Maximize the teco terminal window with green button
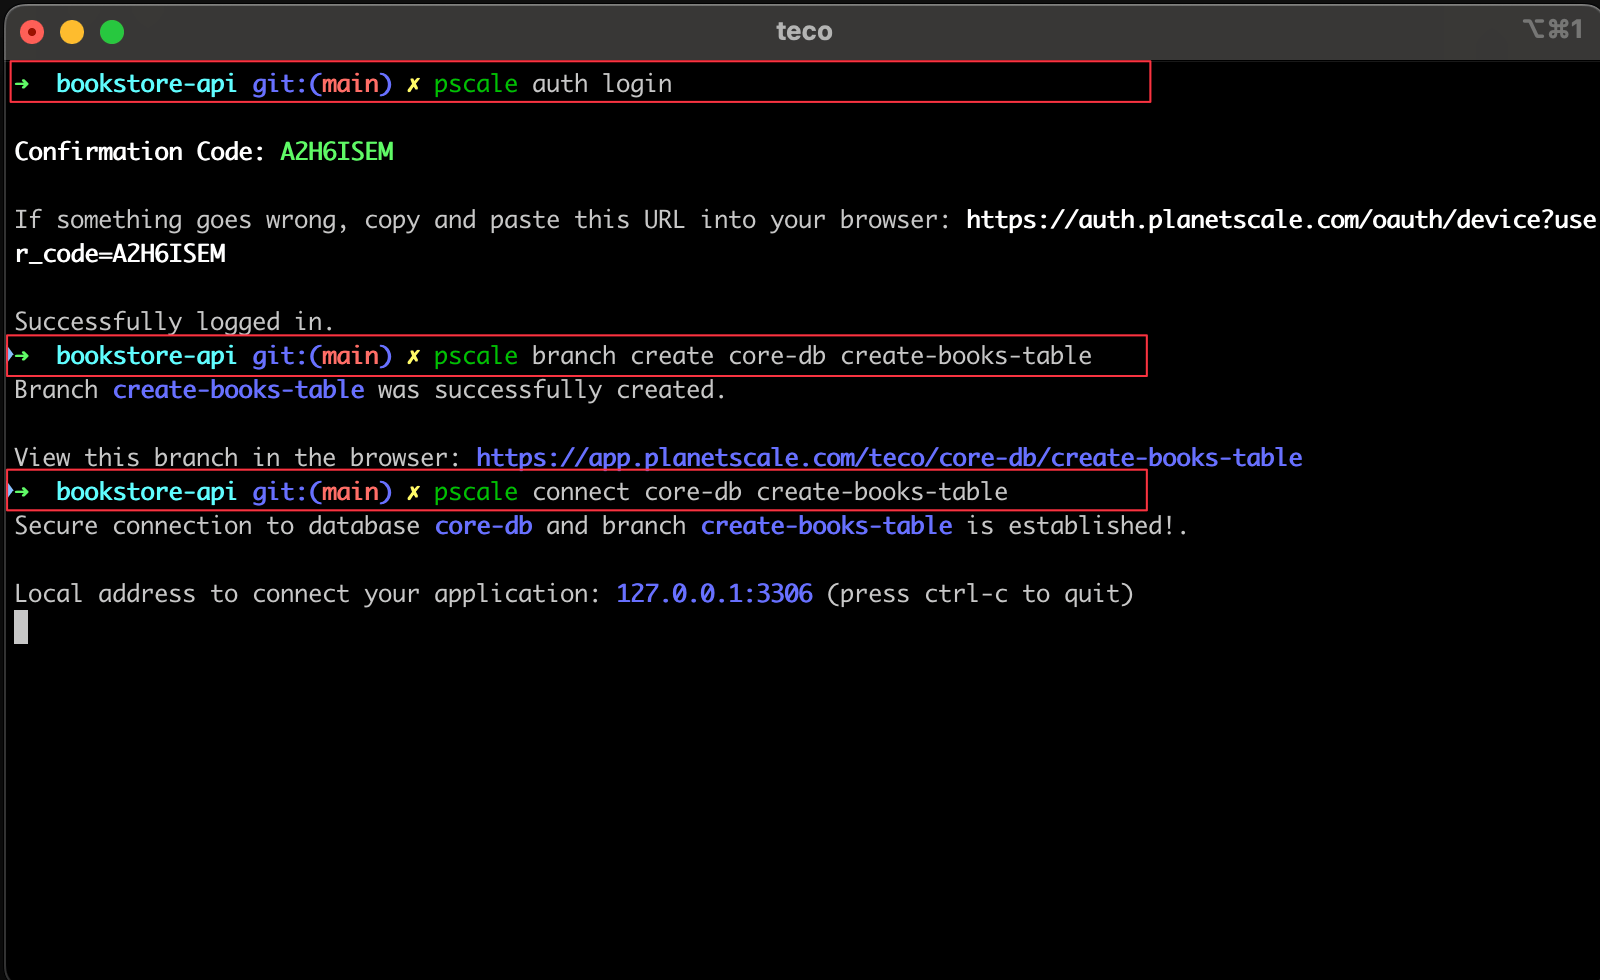This screenshot has height=980, width=1600. tap(112, 32)
